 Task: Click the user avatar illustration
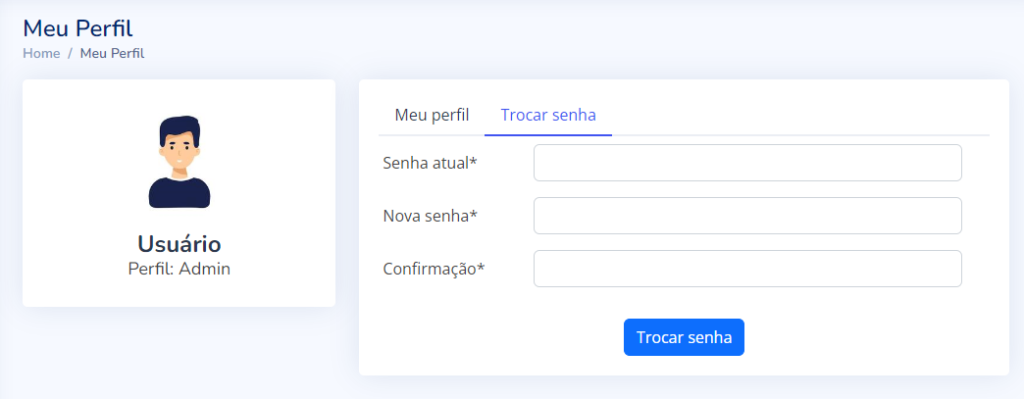point(179,162)
